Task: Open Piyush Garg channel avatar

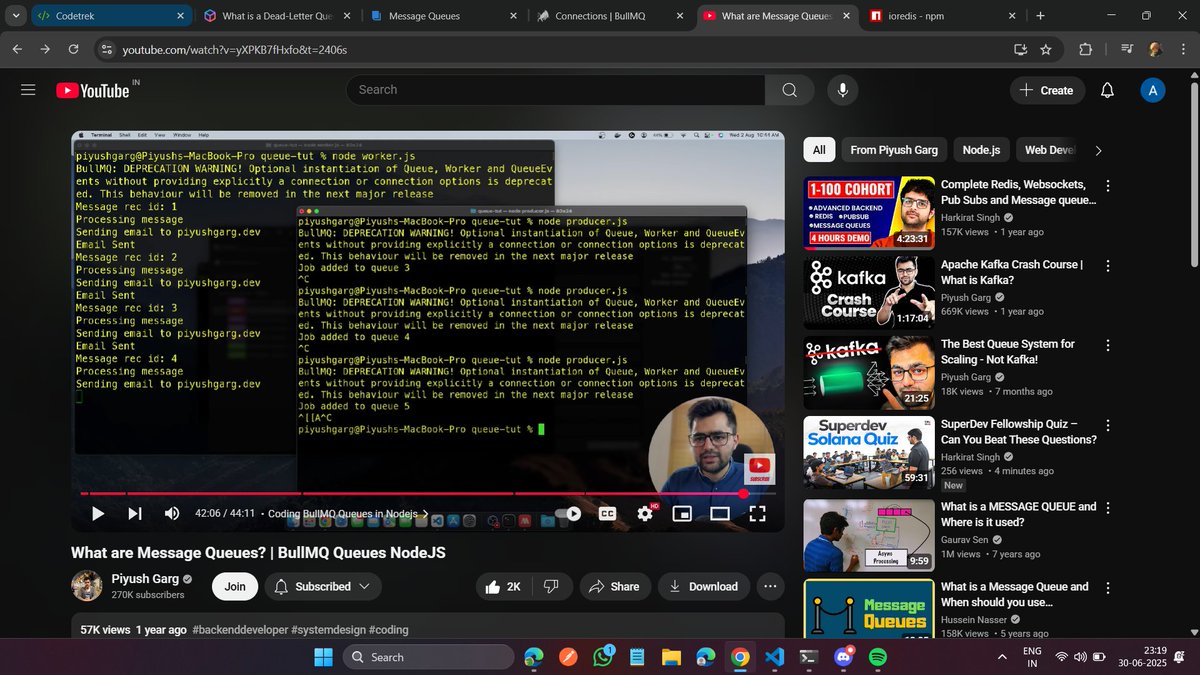Action: 87,586
